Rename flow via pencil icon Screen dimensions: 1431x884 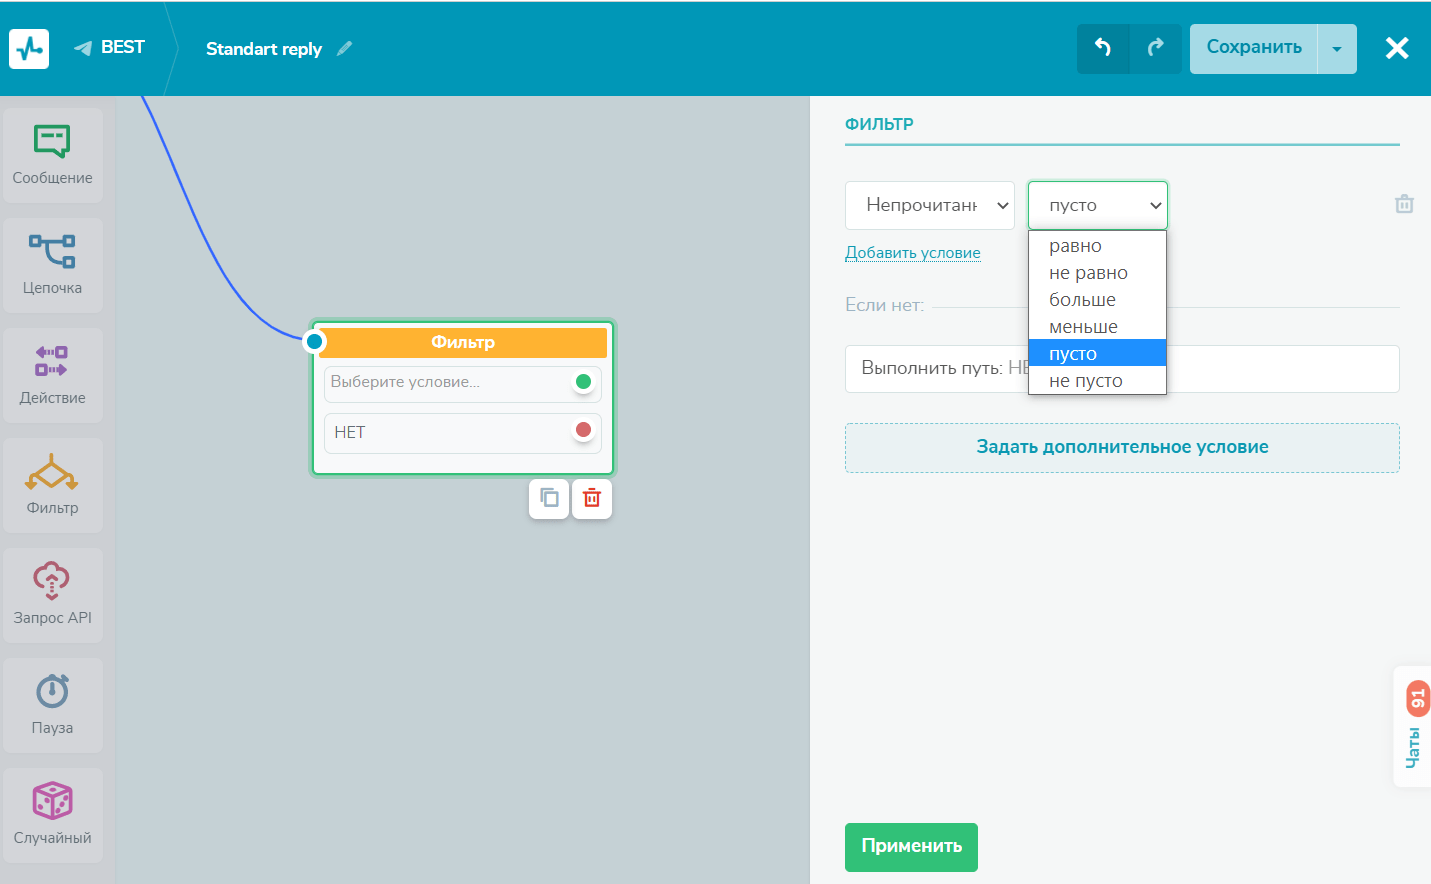(344, 49)
